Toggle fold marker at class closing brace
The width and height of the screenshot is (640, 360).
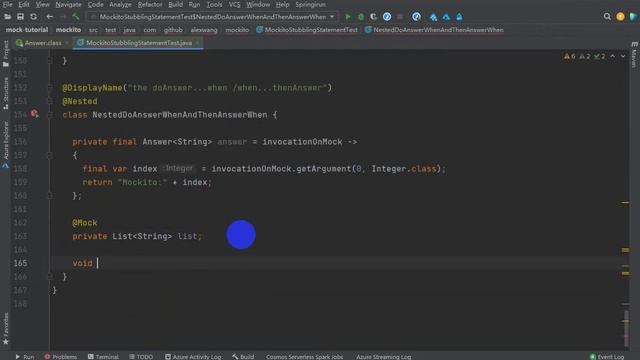pyautogui.click(x=50, y=277)
